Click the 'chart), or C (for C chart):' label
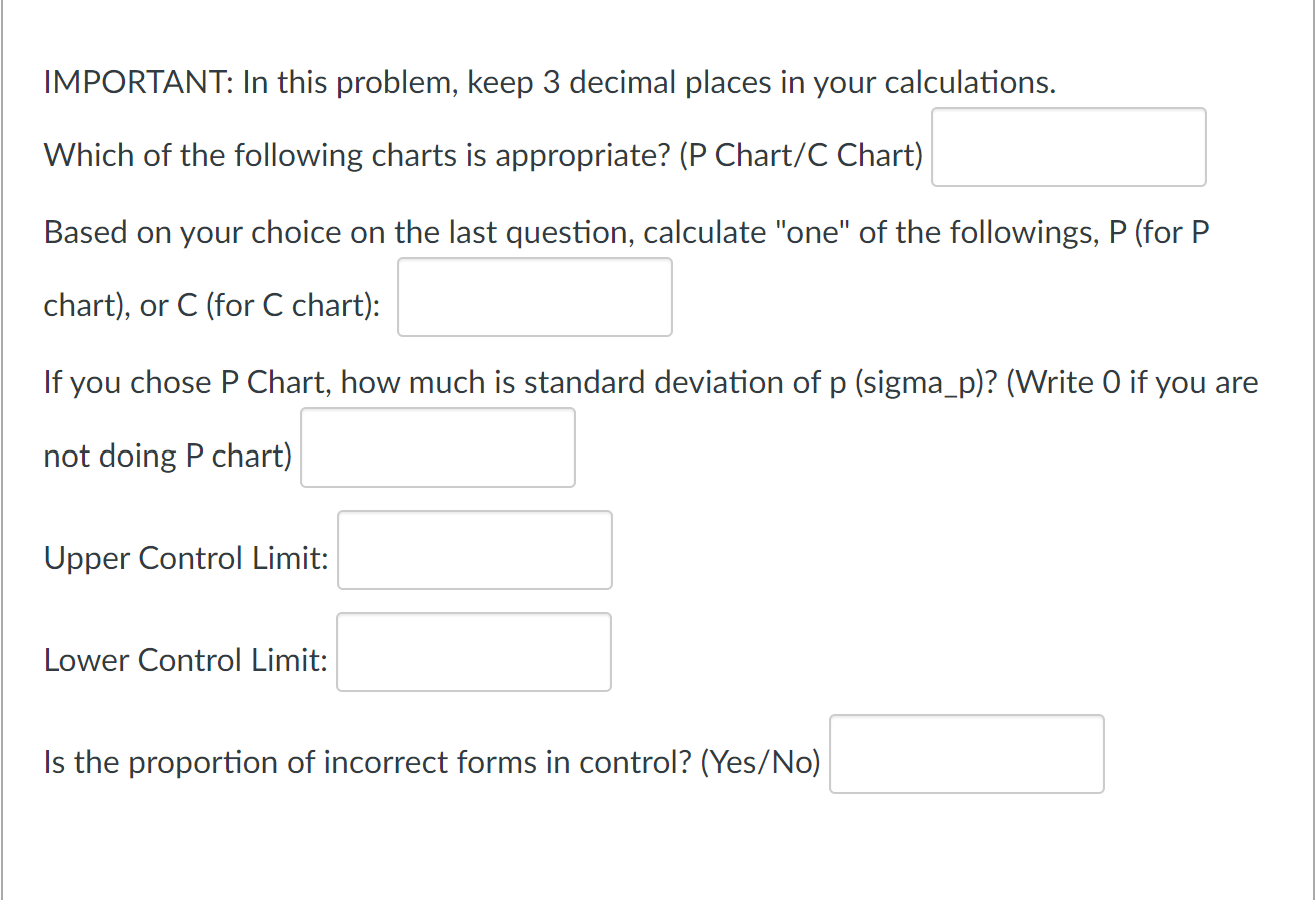Viewport: 1316px width, 900px height. click(x=211, y=306)
